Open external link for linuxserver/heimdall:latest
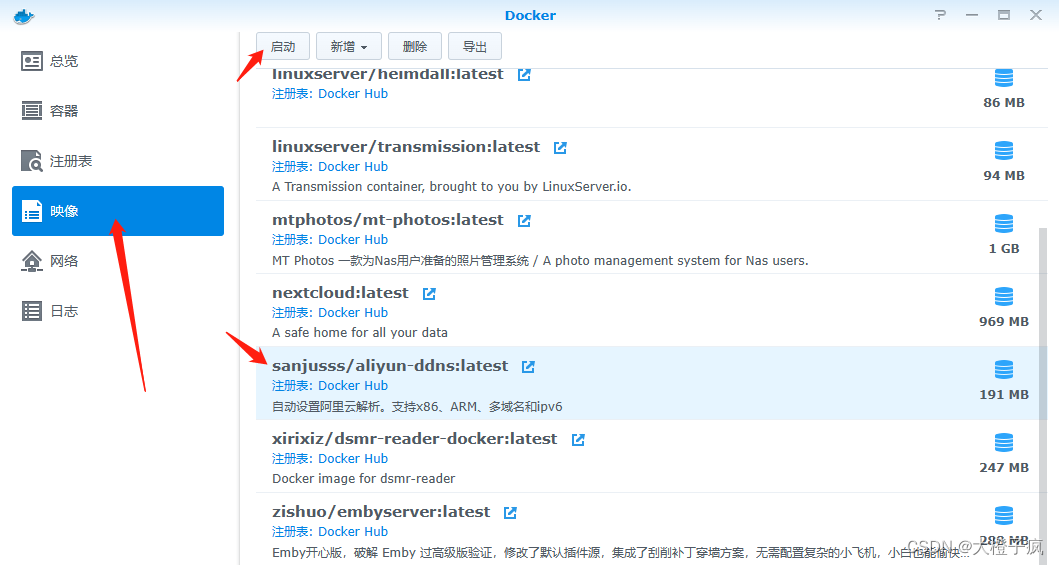The width and height of the screenshot is (1059, 565). click(x=524, y=75)
